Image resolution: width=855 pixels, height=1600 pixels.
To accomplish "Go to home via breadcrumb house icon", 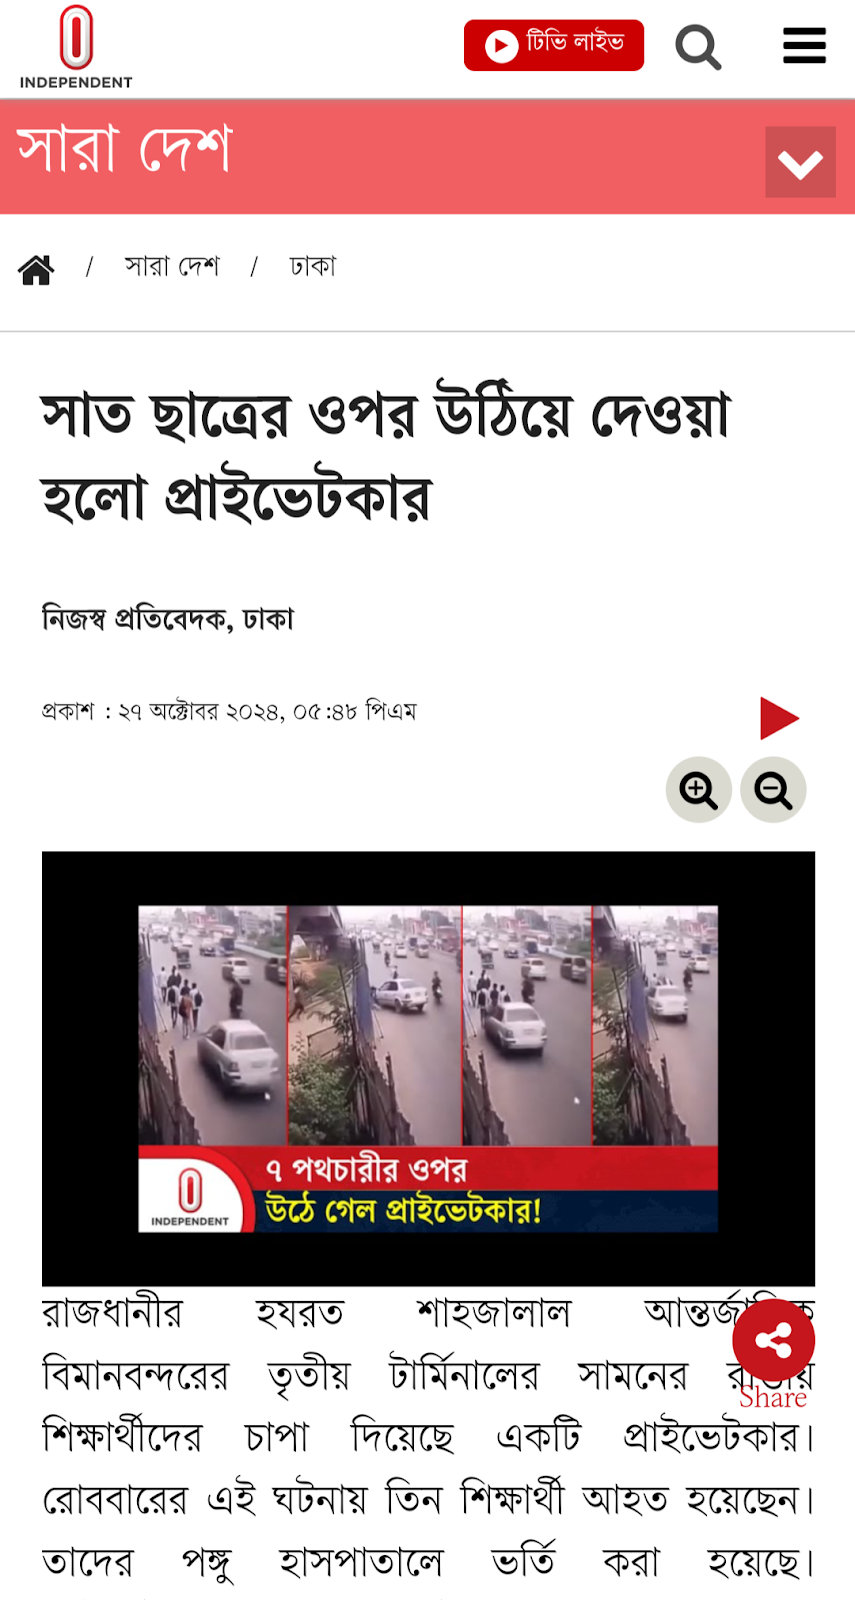I will pyautogui.click(x=36, y=269).
